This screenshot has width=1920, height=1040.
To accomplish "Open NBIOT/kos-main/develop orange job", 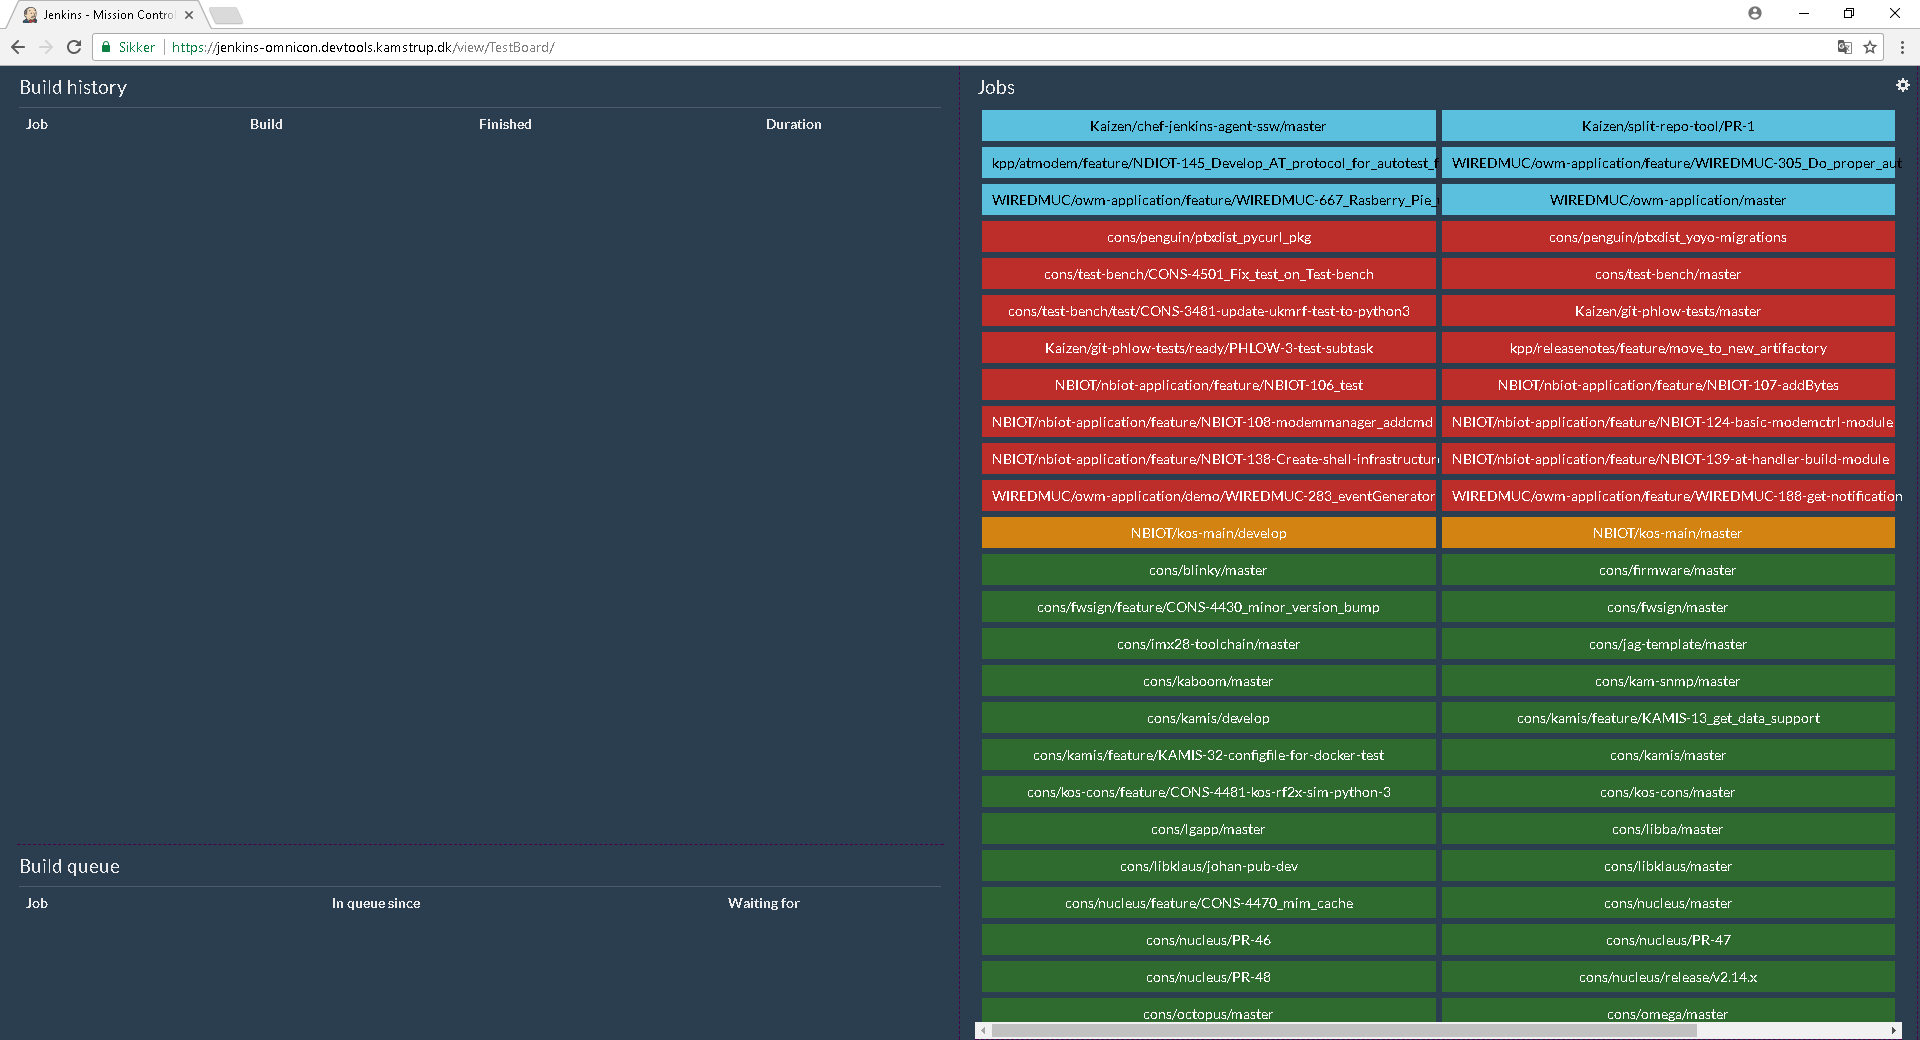I will [x=1208, y=533].
